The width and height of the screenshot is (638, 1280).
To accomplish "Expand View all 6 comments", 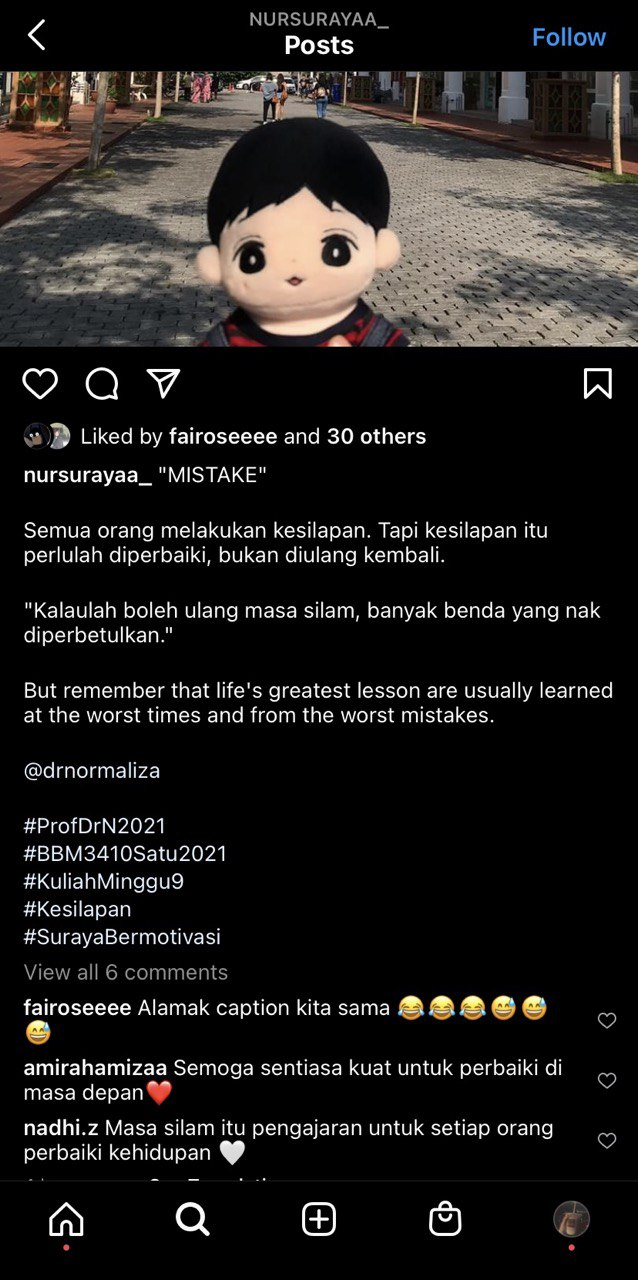I will [126, 972].
